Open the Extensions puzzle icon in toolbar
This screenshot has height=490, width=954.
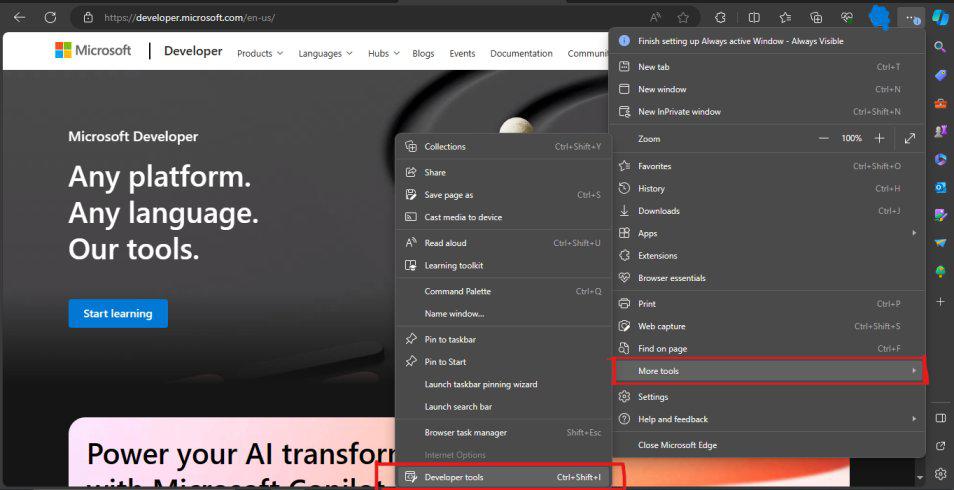click(x=720, y=18)
